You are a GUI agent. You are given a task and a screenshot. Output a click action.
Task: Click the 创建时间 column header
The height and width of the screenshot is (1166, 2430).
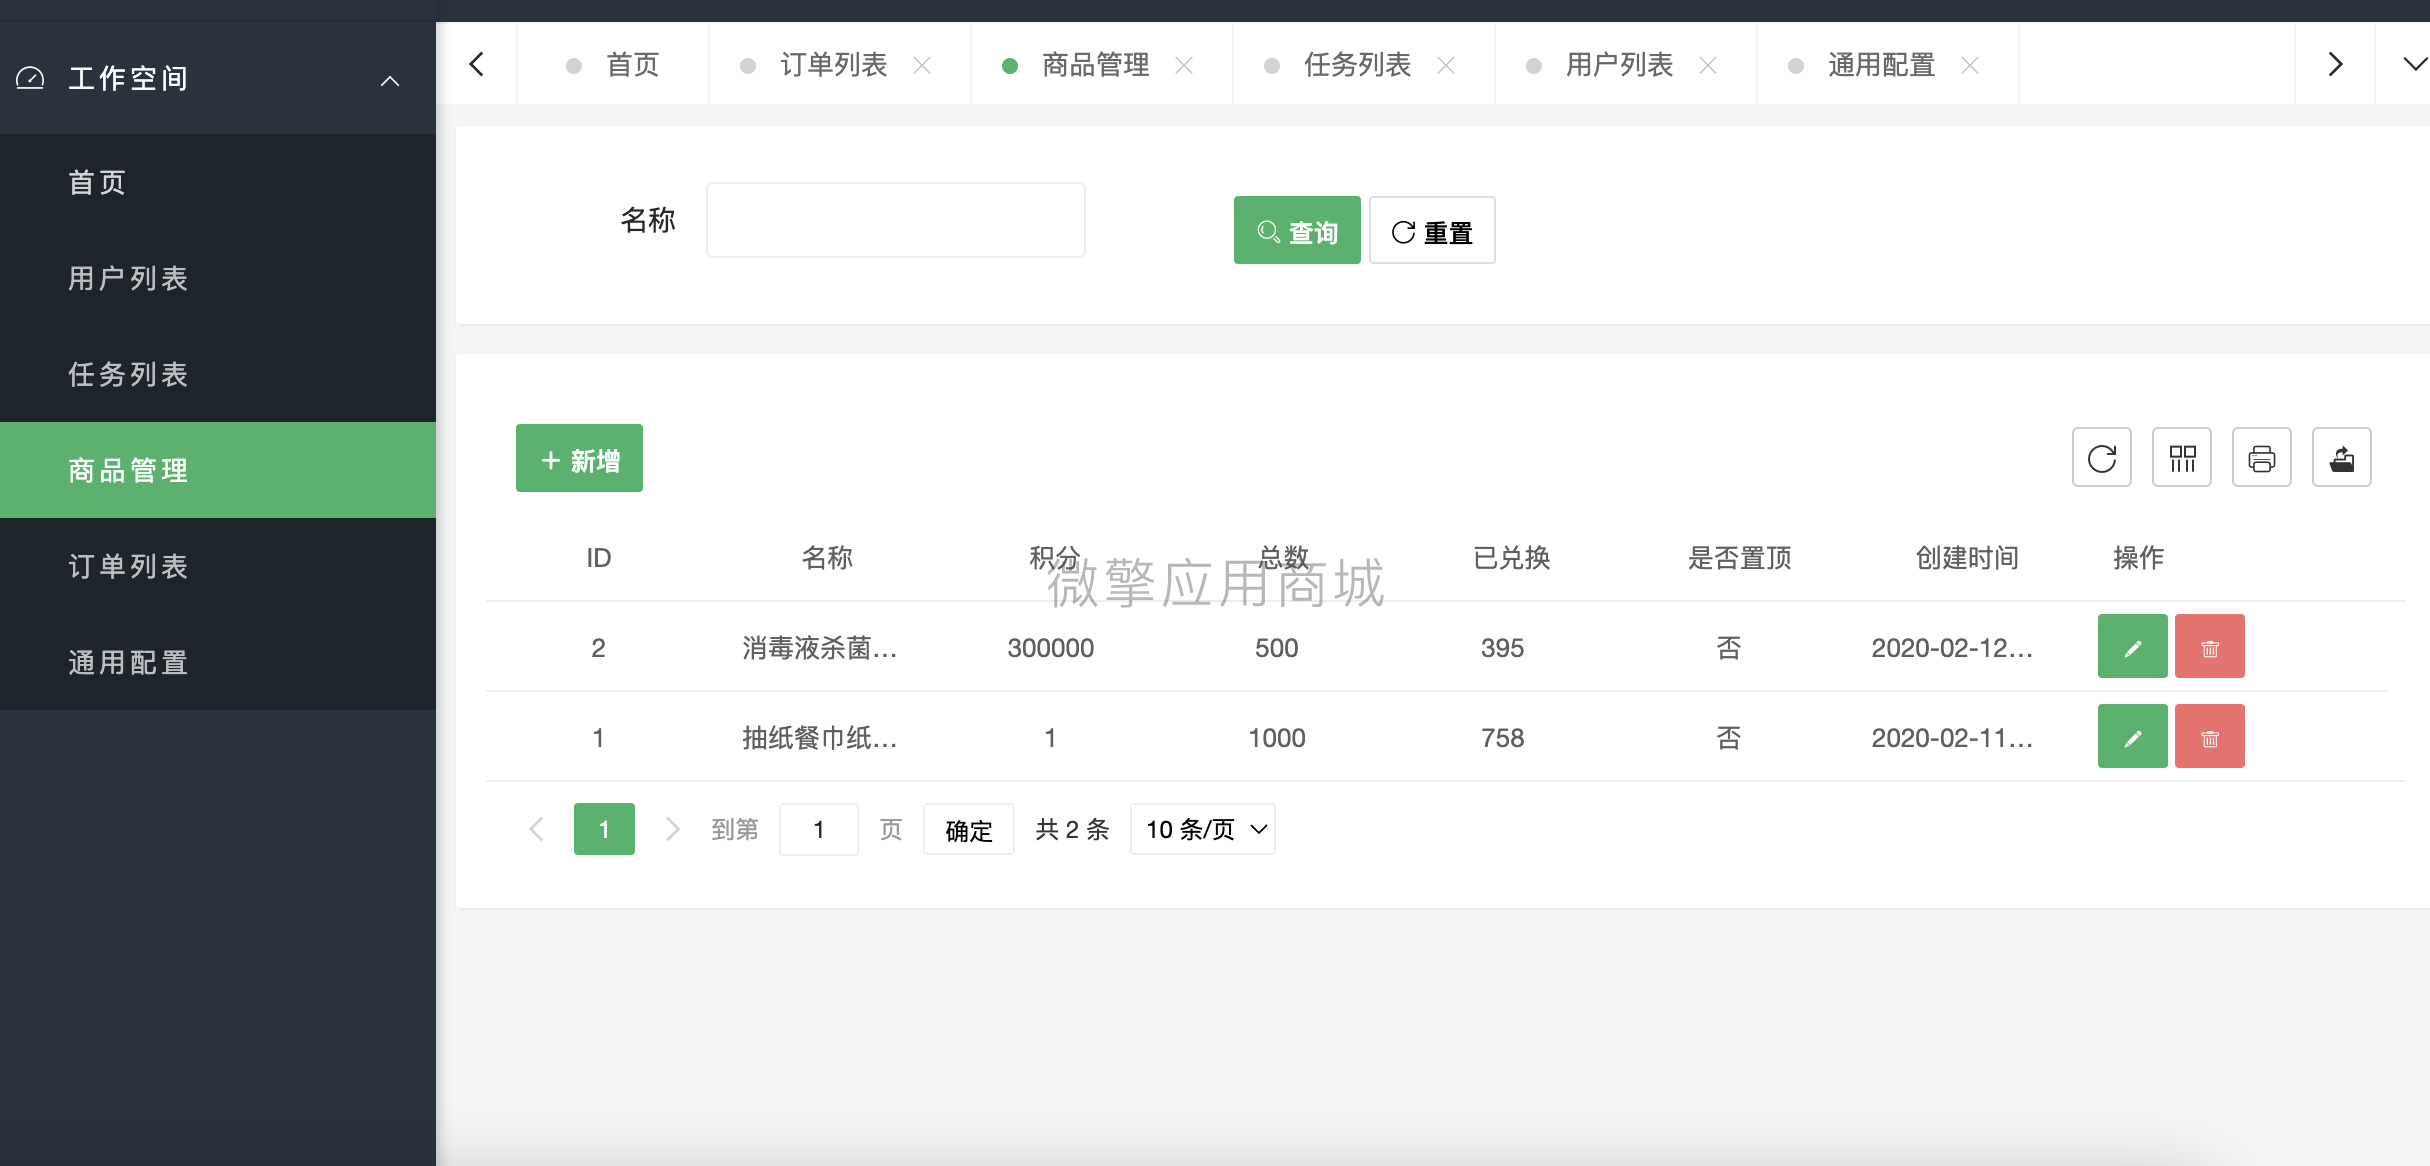coord(1968,557)
